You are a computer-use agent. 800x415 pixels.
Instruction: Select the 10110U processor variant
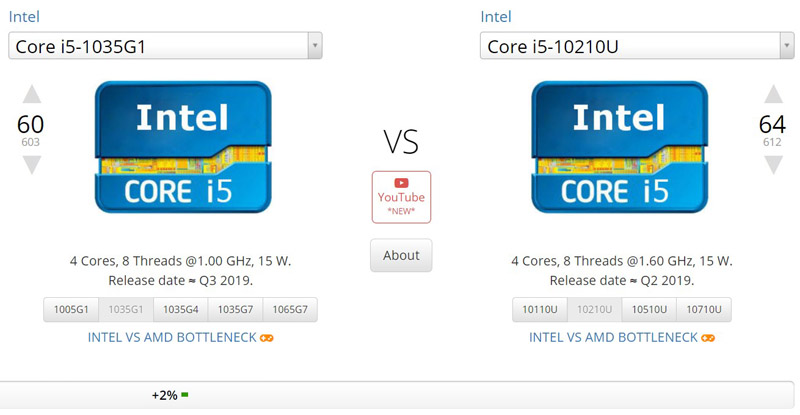click(x=540, y=309)
